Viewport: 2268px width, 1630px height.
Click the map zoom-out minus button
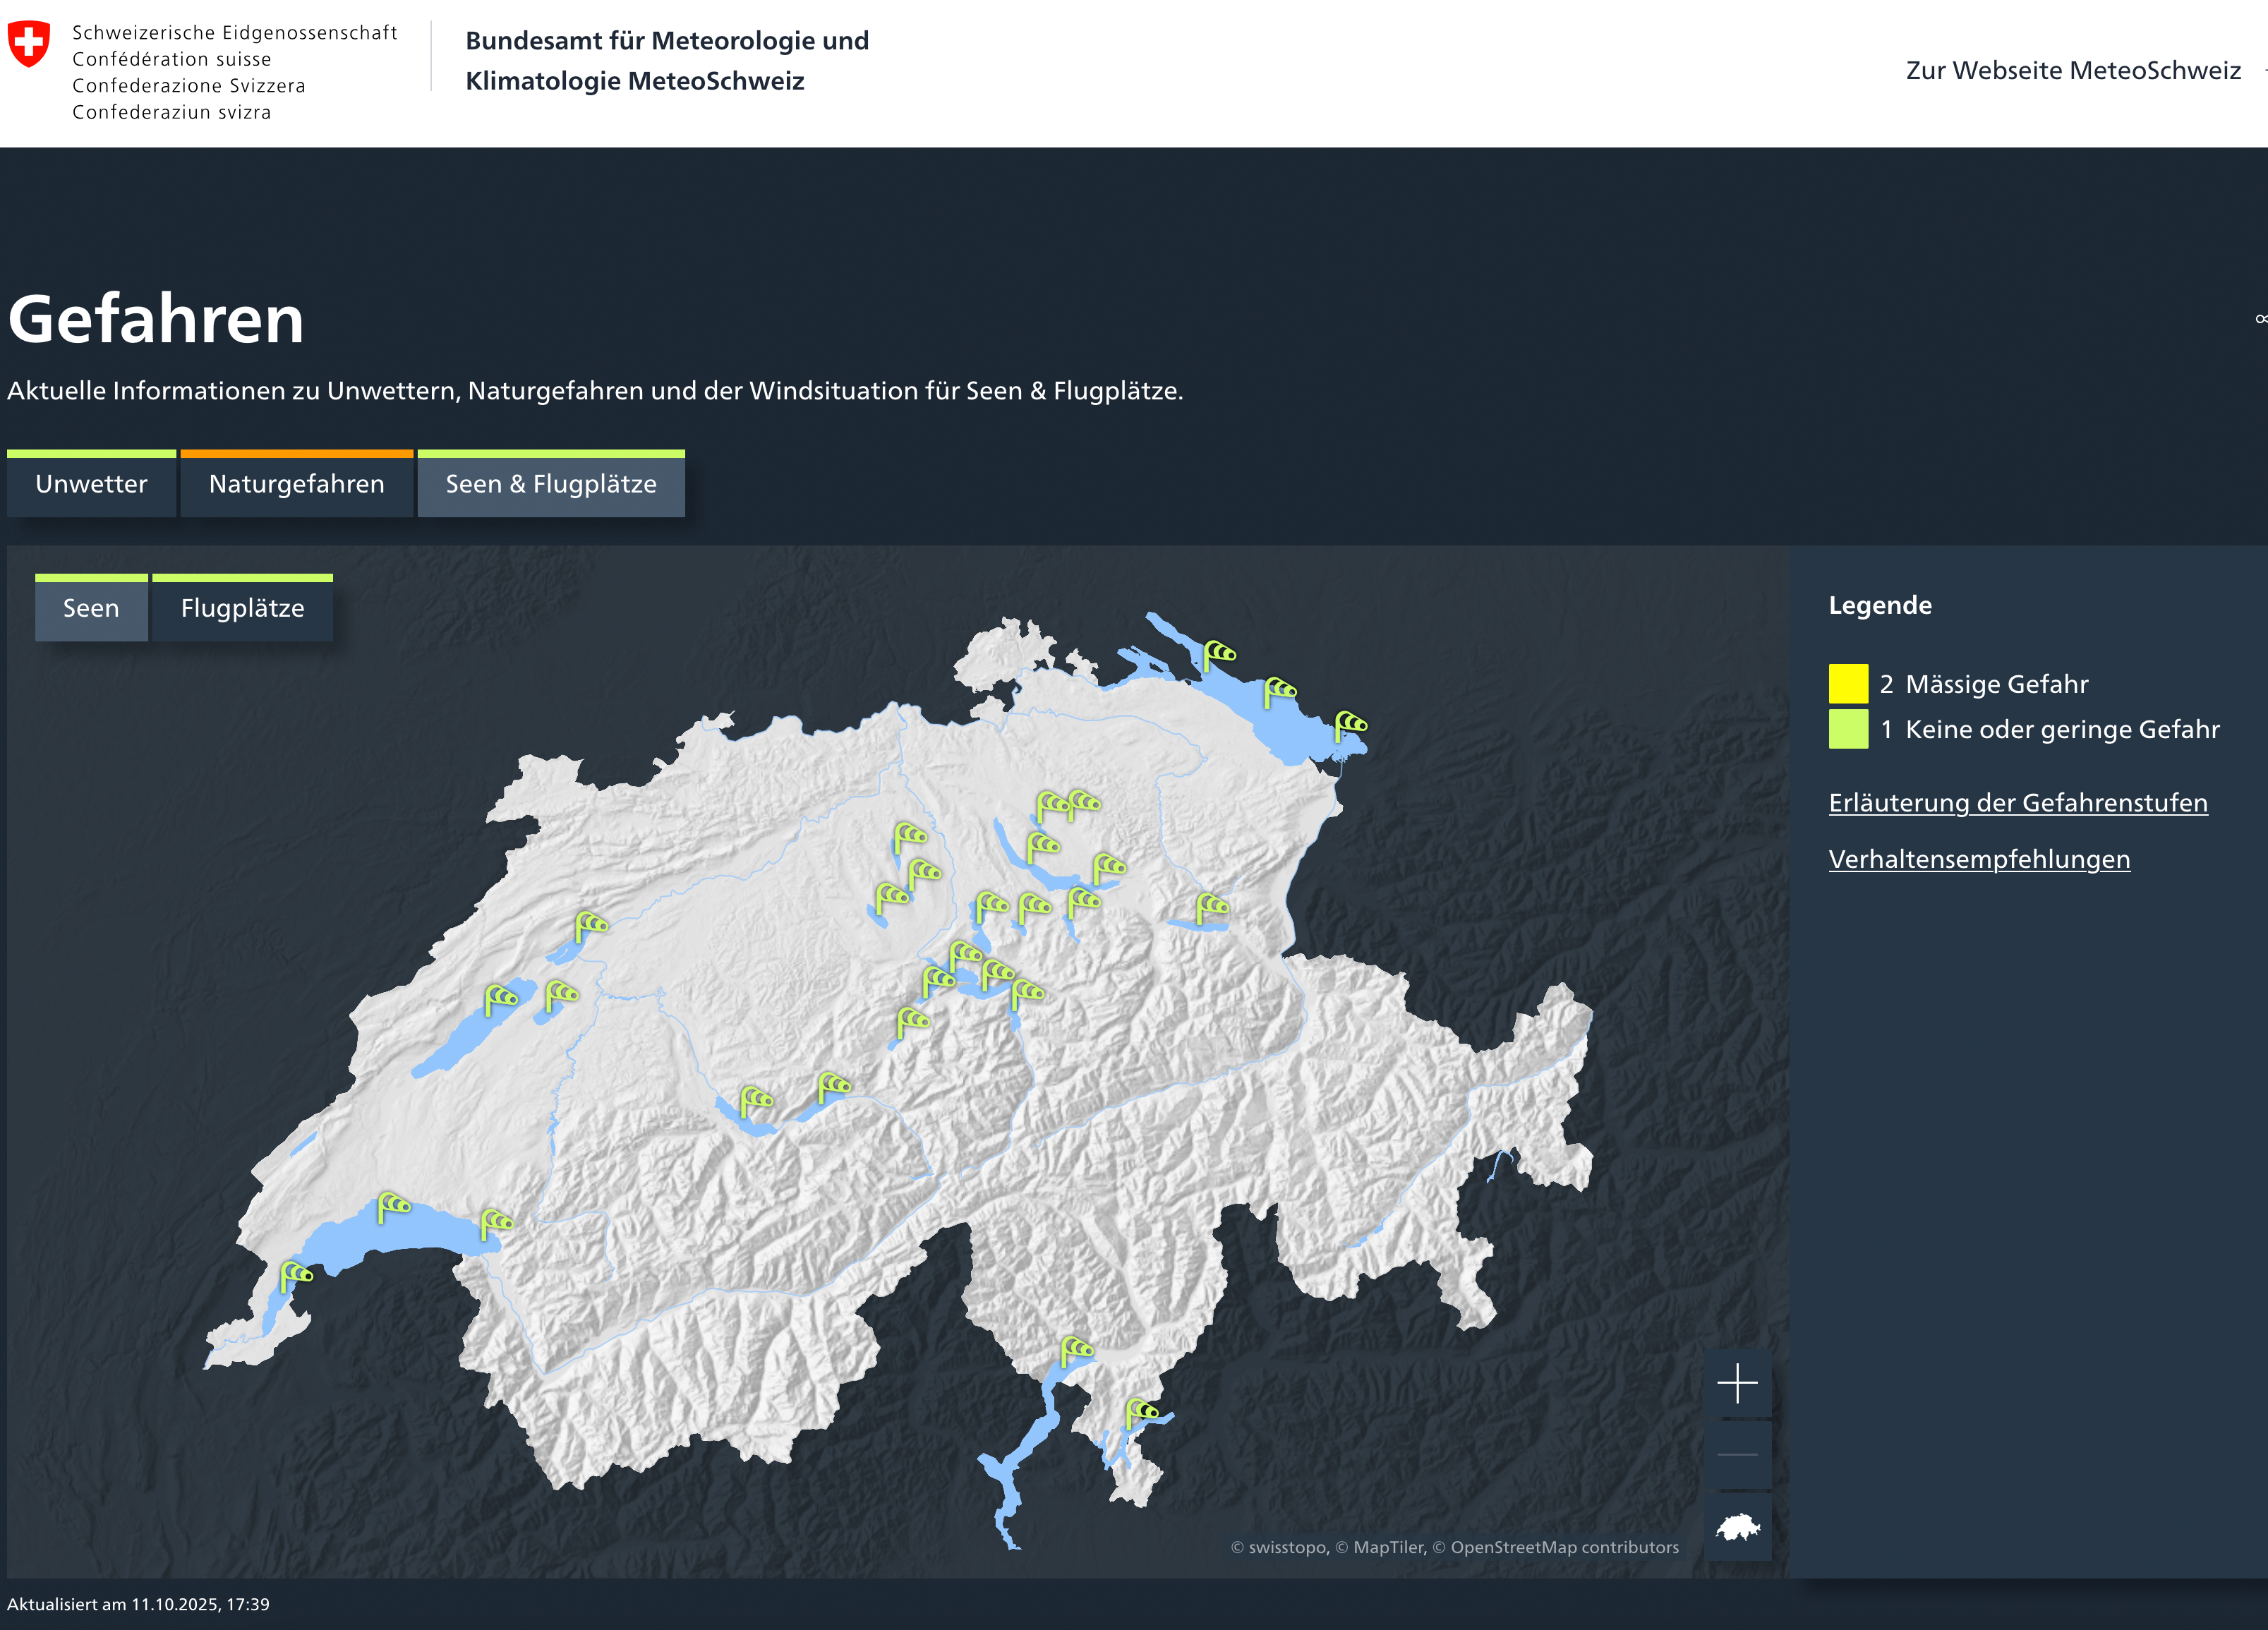coord(1737,1455)
